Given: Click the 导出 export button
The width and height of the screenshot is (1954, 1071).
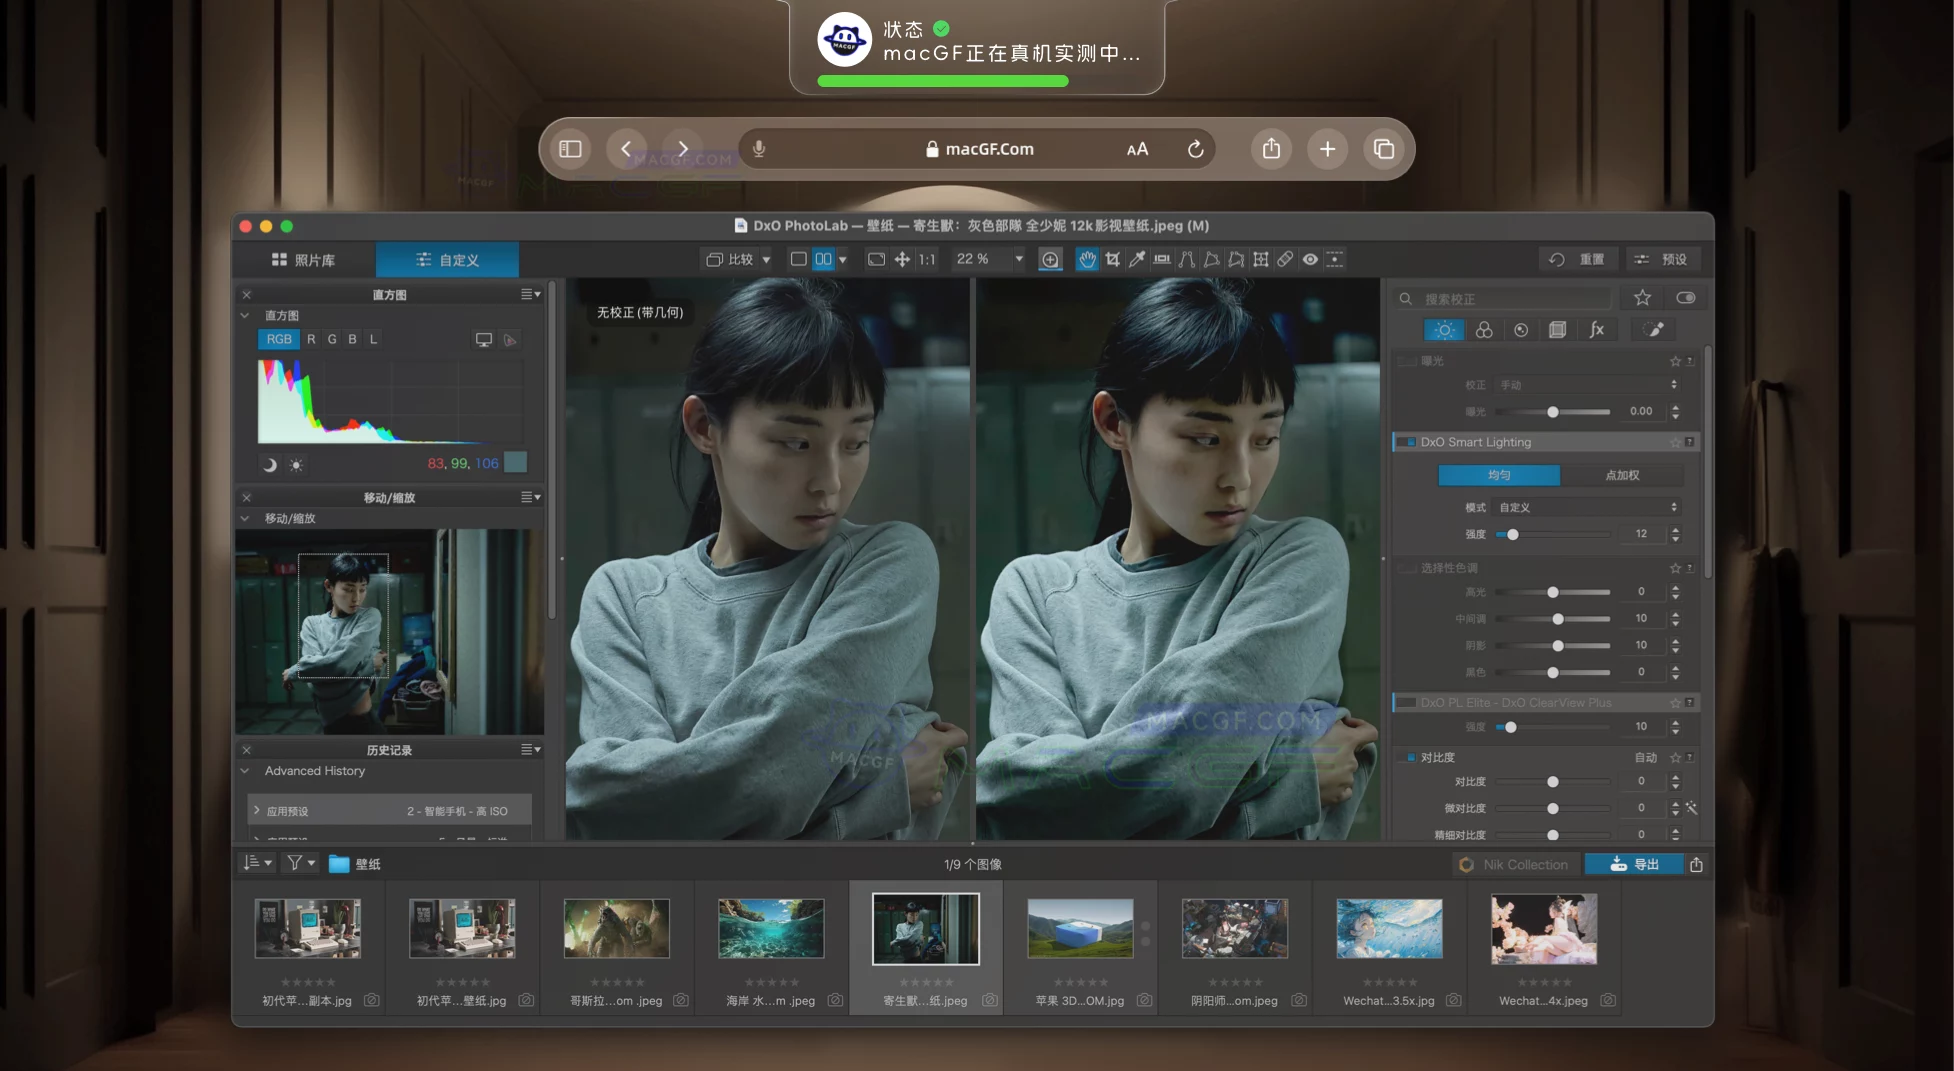Looking at the screenshot, I should pos(1634,864).
